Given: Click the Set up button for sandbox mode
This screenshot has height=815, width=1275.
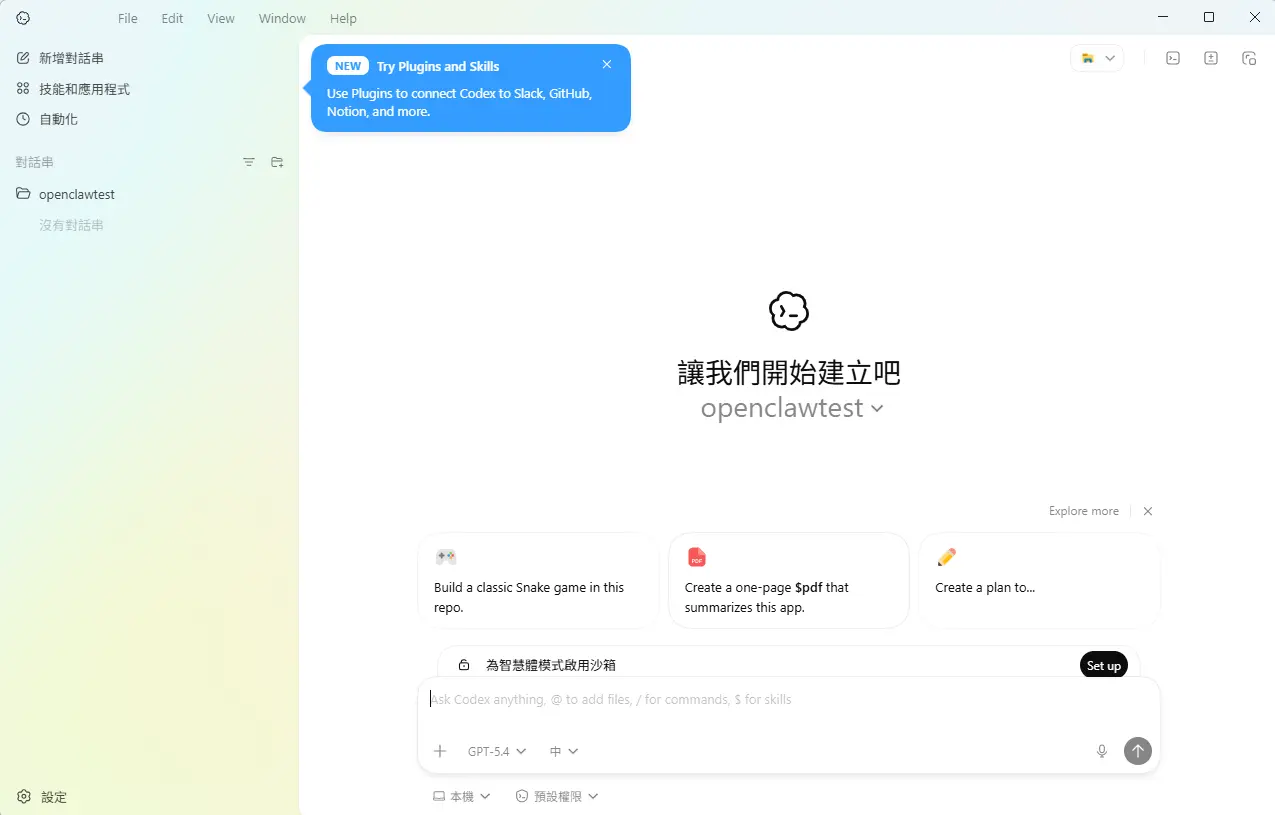Looking at the screenshot, I should (1103, 664).
